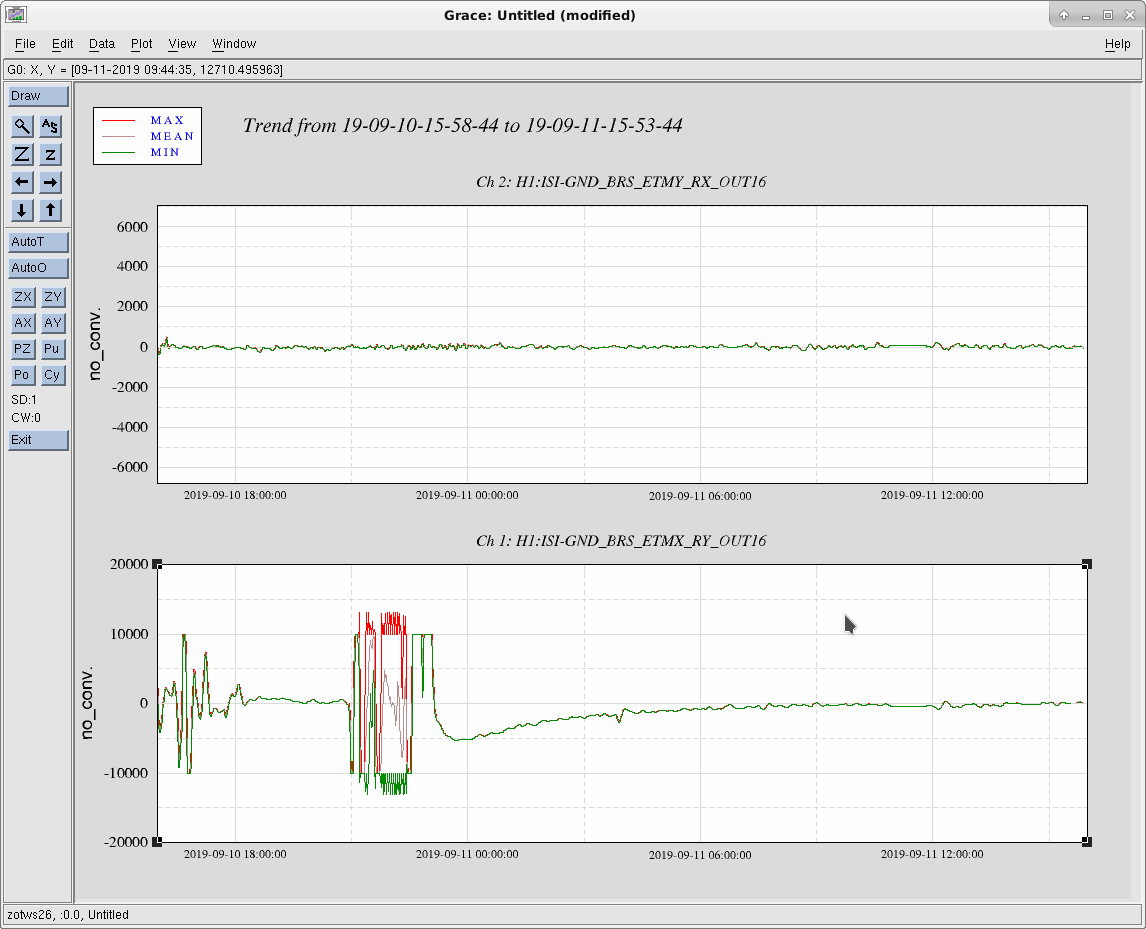Click the Draw button

(38, 96)
